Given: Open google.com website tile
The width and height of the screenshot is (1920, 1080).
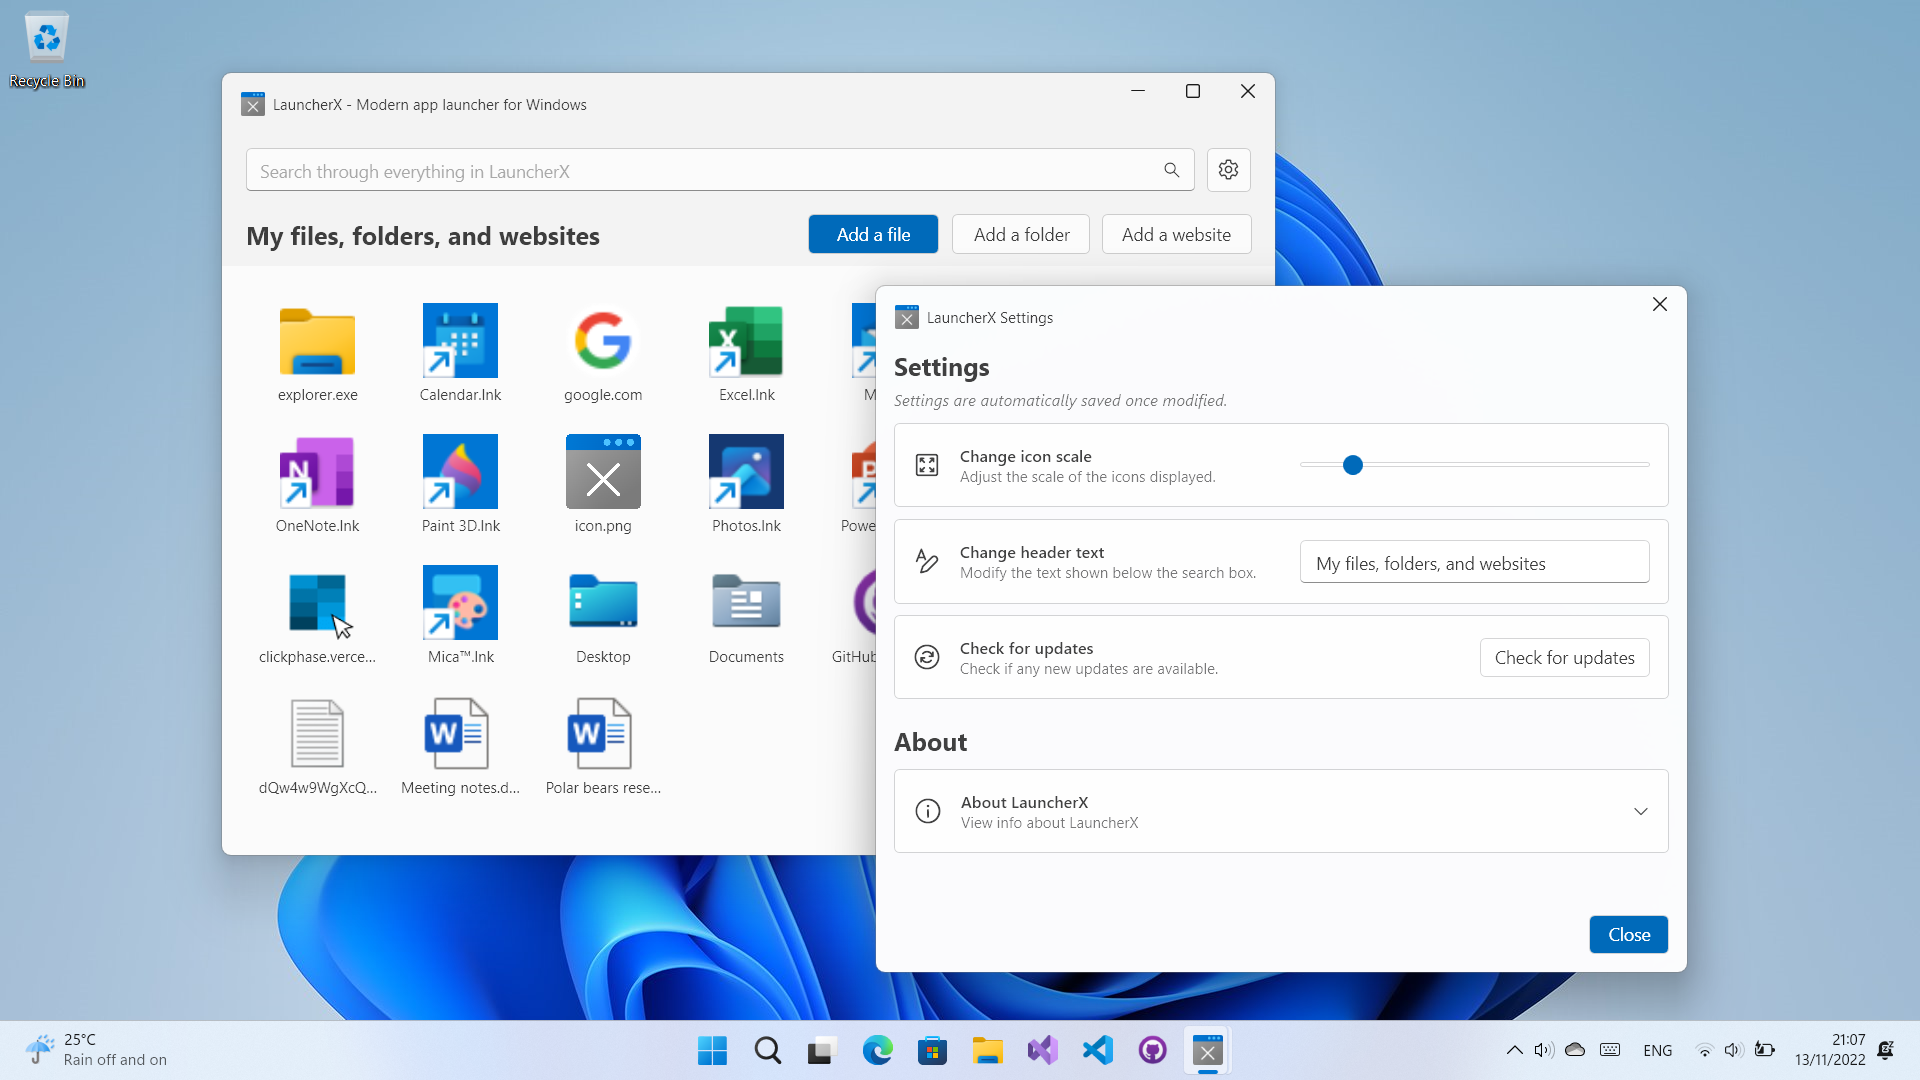Looking at the screenshot, I should click(603, 354).
